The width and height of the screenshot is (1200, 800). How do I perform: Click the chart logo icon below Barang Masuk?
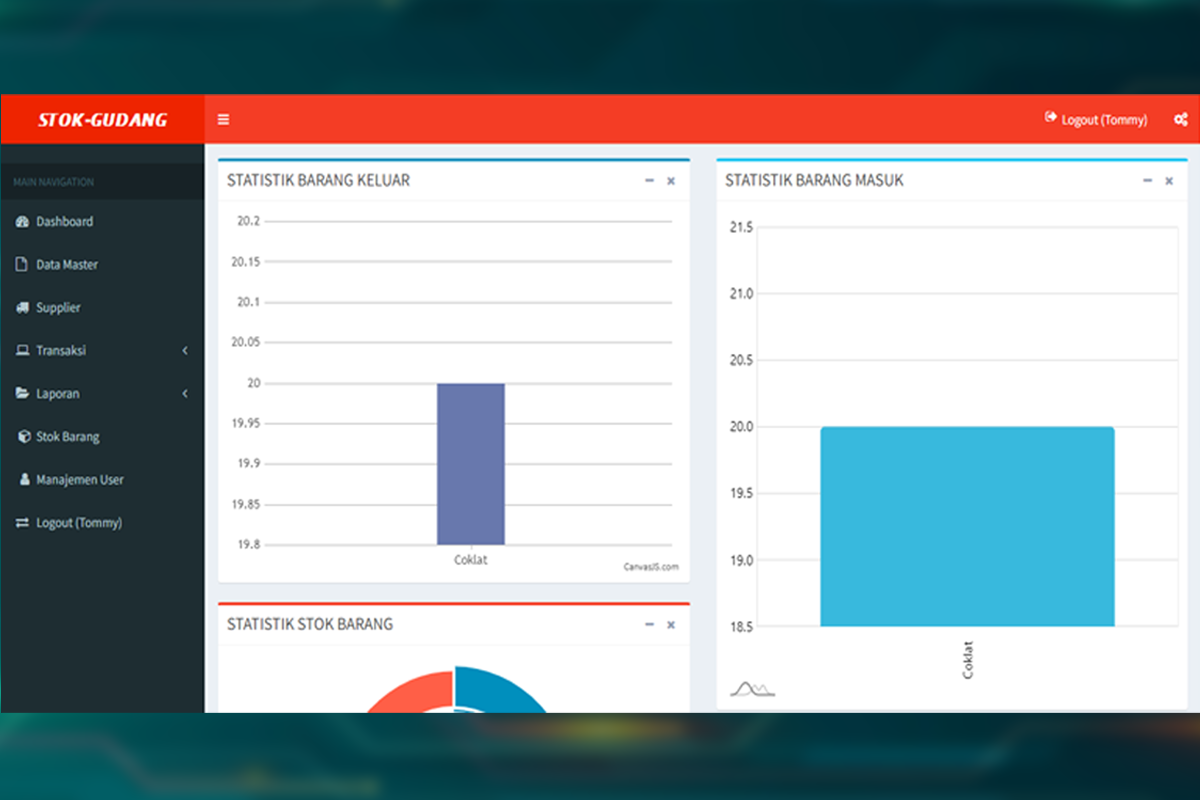point(752,689)
